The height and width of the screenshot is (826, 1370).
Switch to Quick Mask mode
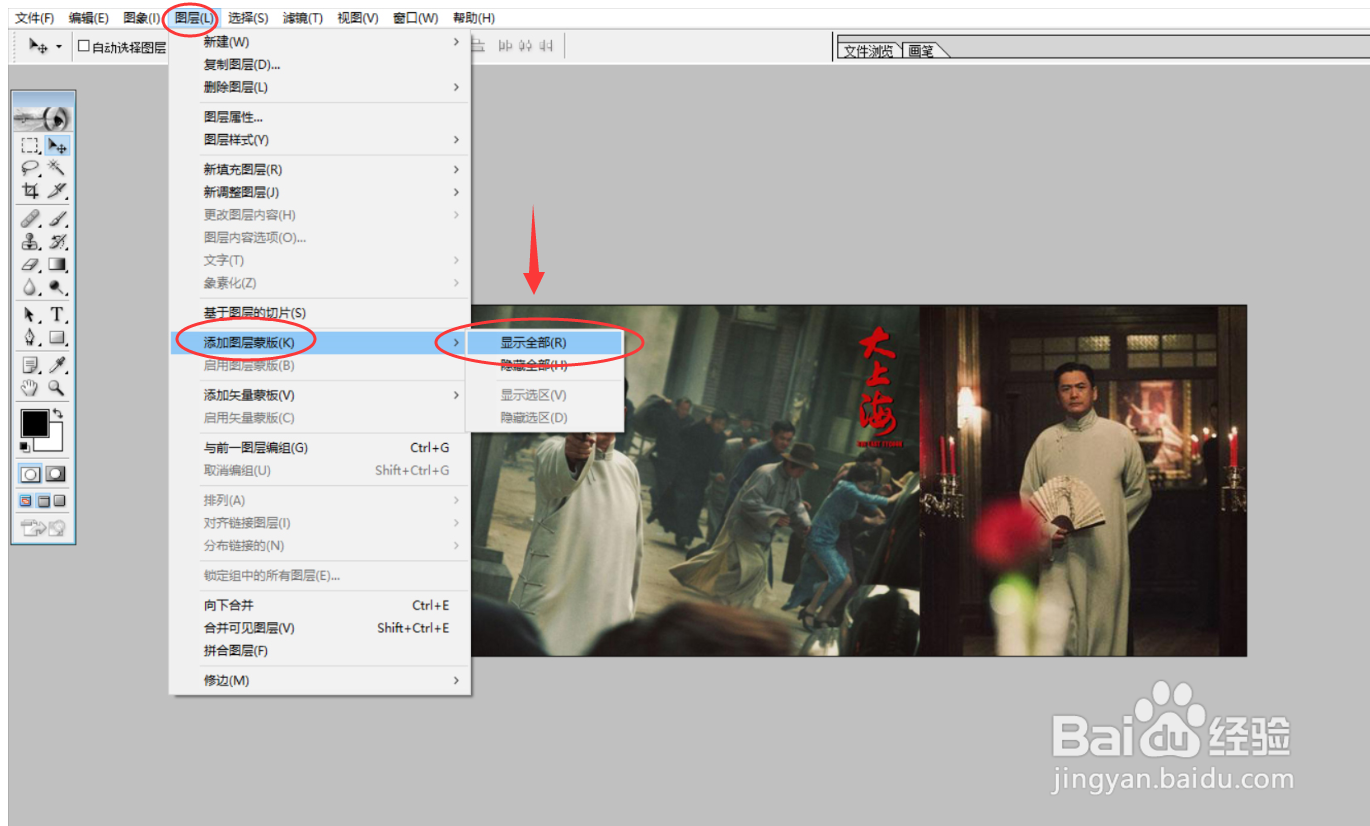pyautogui.click(x=56, y=474)
